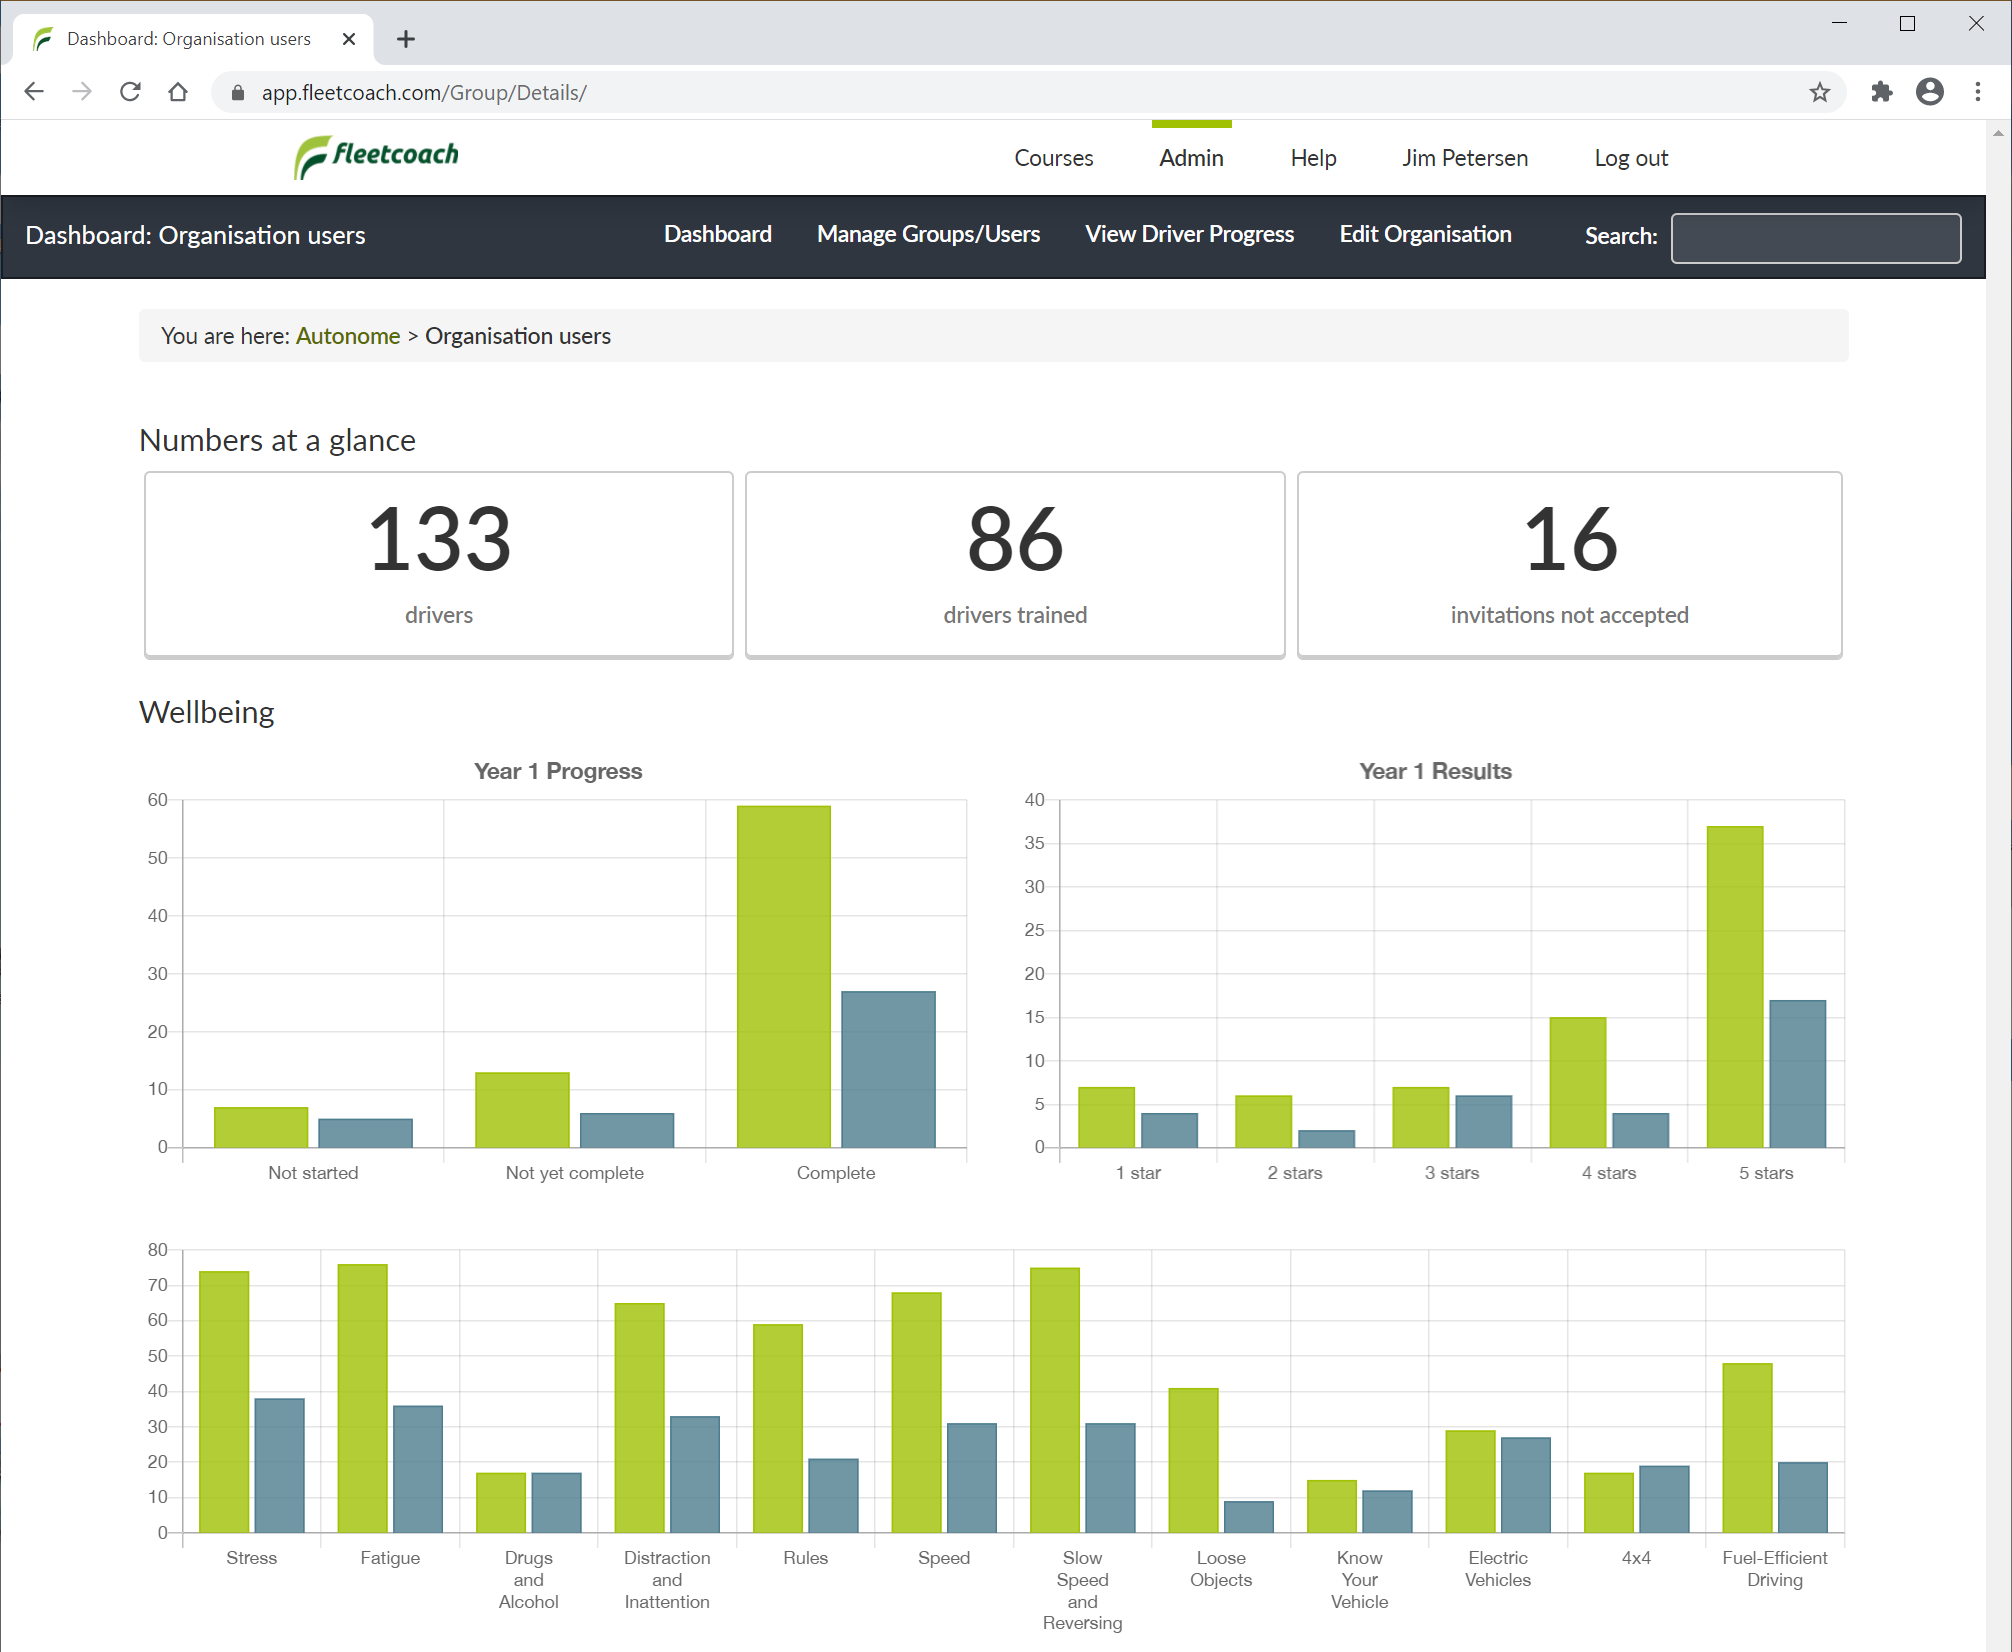The height and width of the screenshot is (1652, 2012).
Task: Click the 'Wellbeing' section heading
Action: (x=207, y=712)
